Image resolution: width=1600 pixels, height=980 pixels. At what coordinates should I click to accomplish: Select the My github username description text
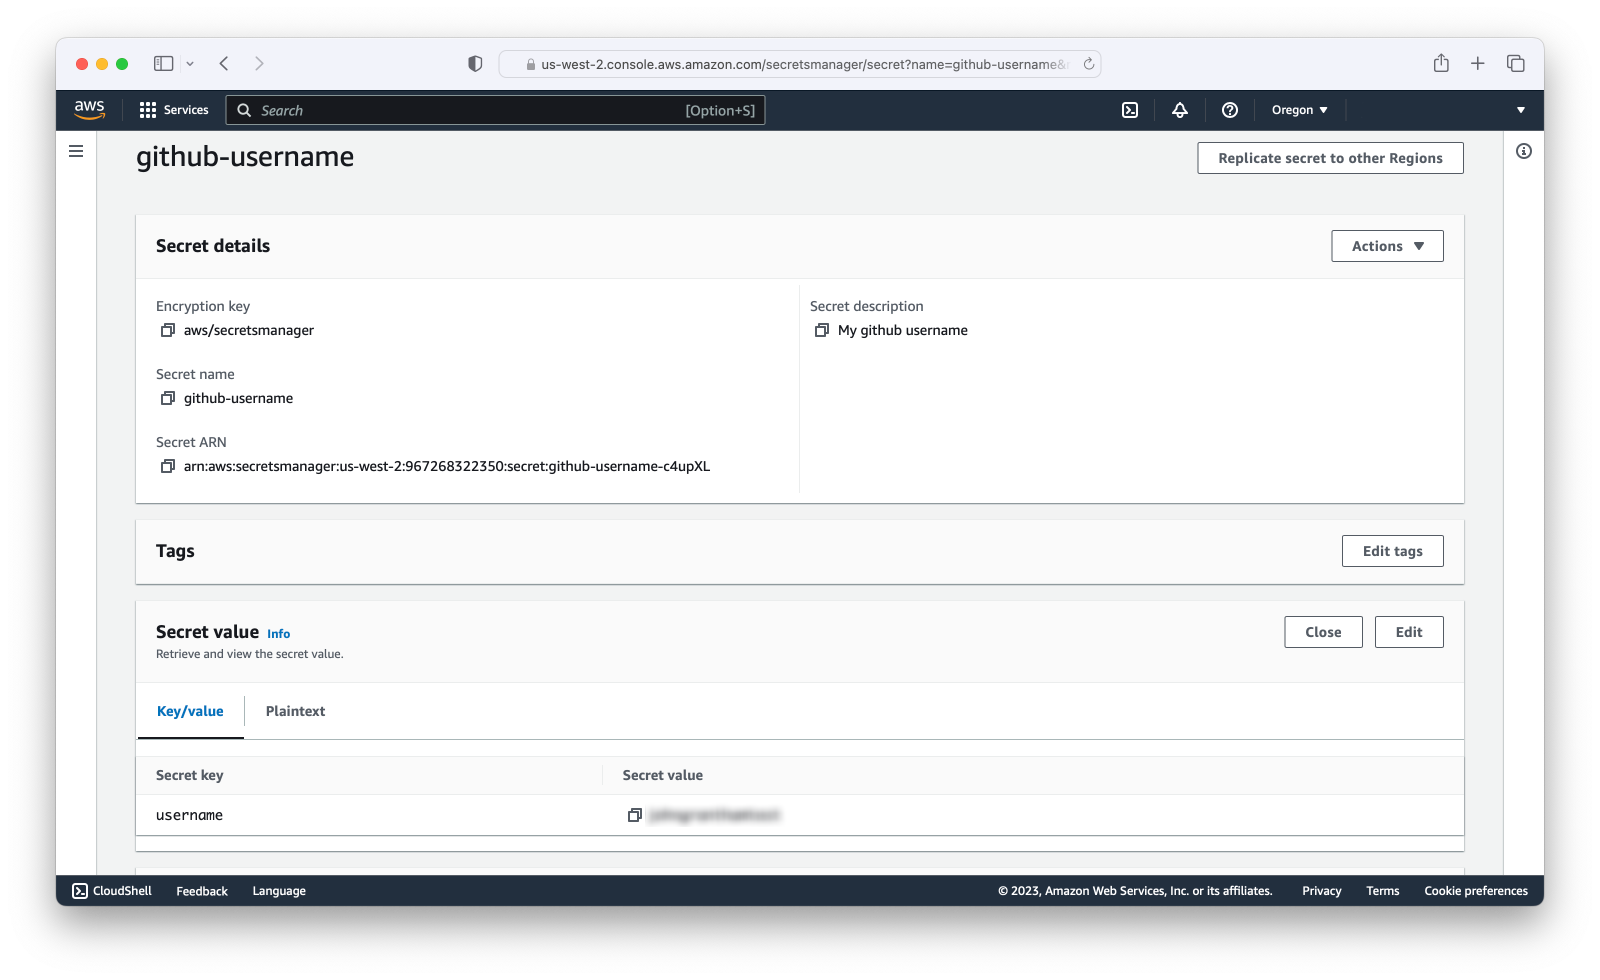(903, 330)
